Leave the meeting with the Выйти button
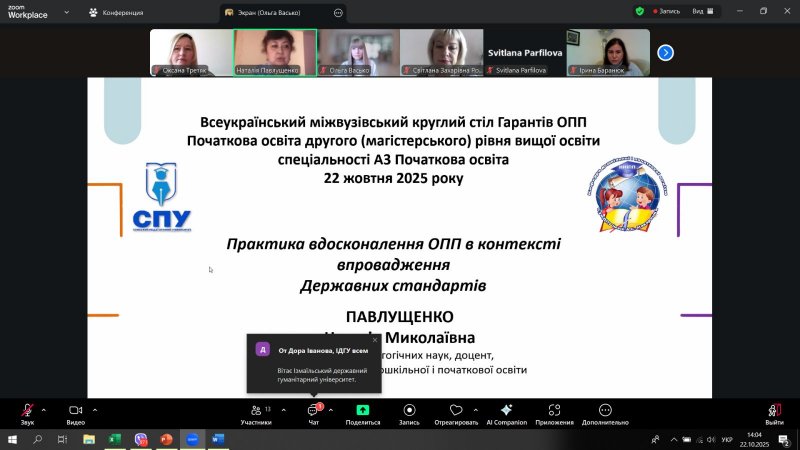Viewport: 800px width, 450px height. (x=773, y=411)
